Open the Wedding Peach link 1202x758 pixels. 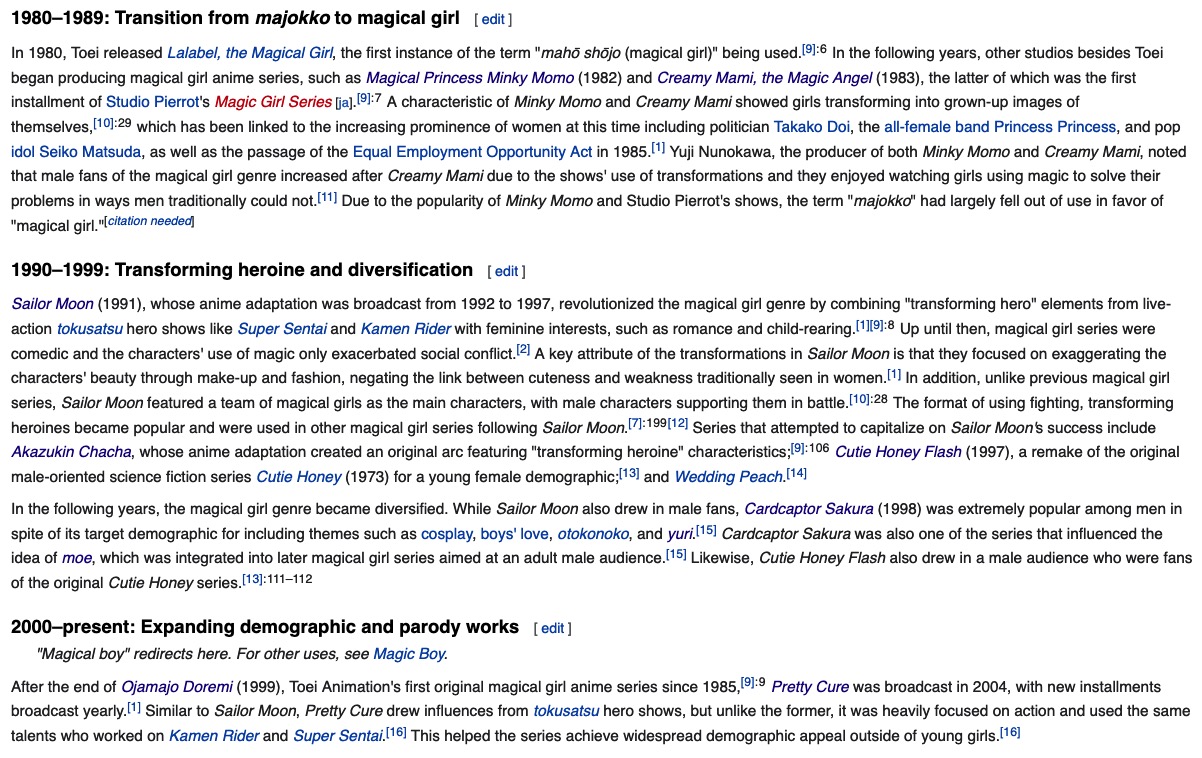[730, 477]
